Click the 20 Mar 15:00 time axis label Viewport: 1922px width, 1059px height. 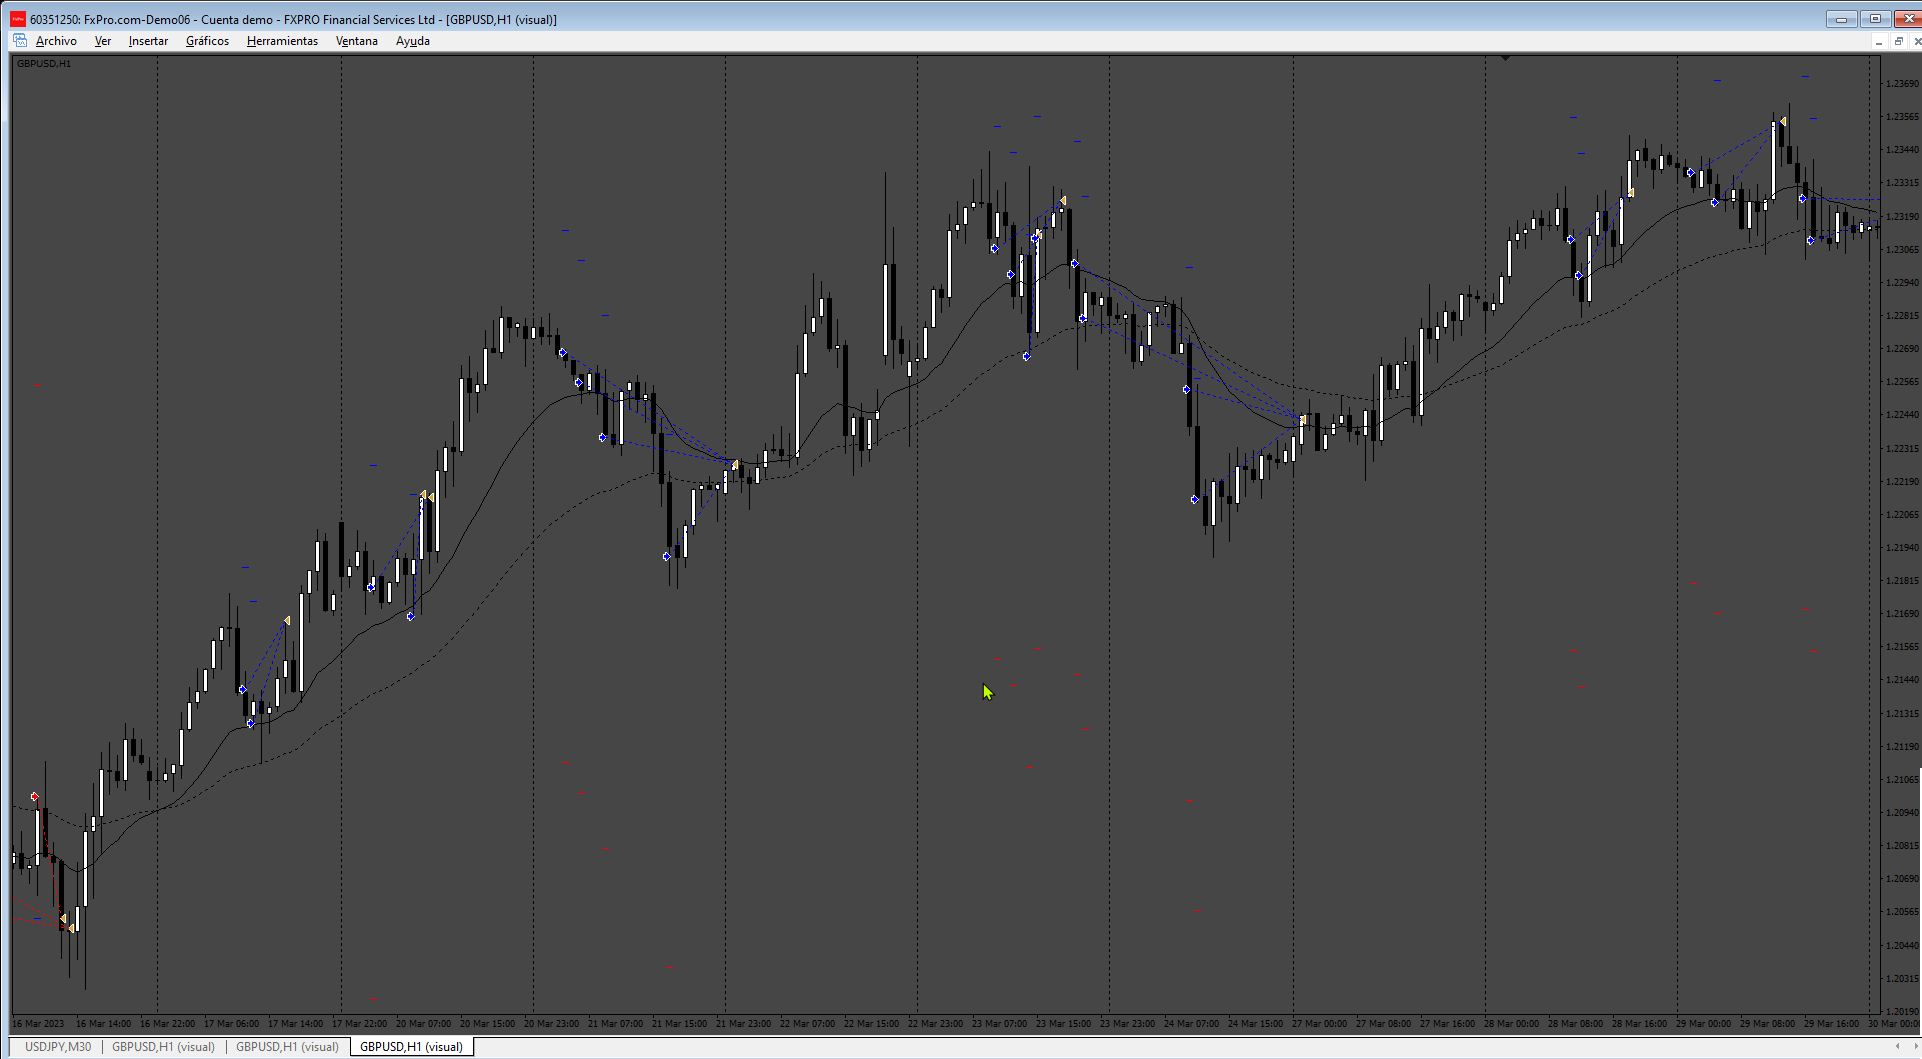(x=487, y=1024)
